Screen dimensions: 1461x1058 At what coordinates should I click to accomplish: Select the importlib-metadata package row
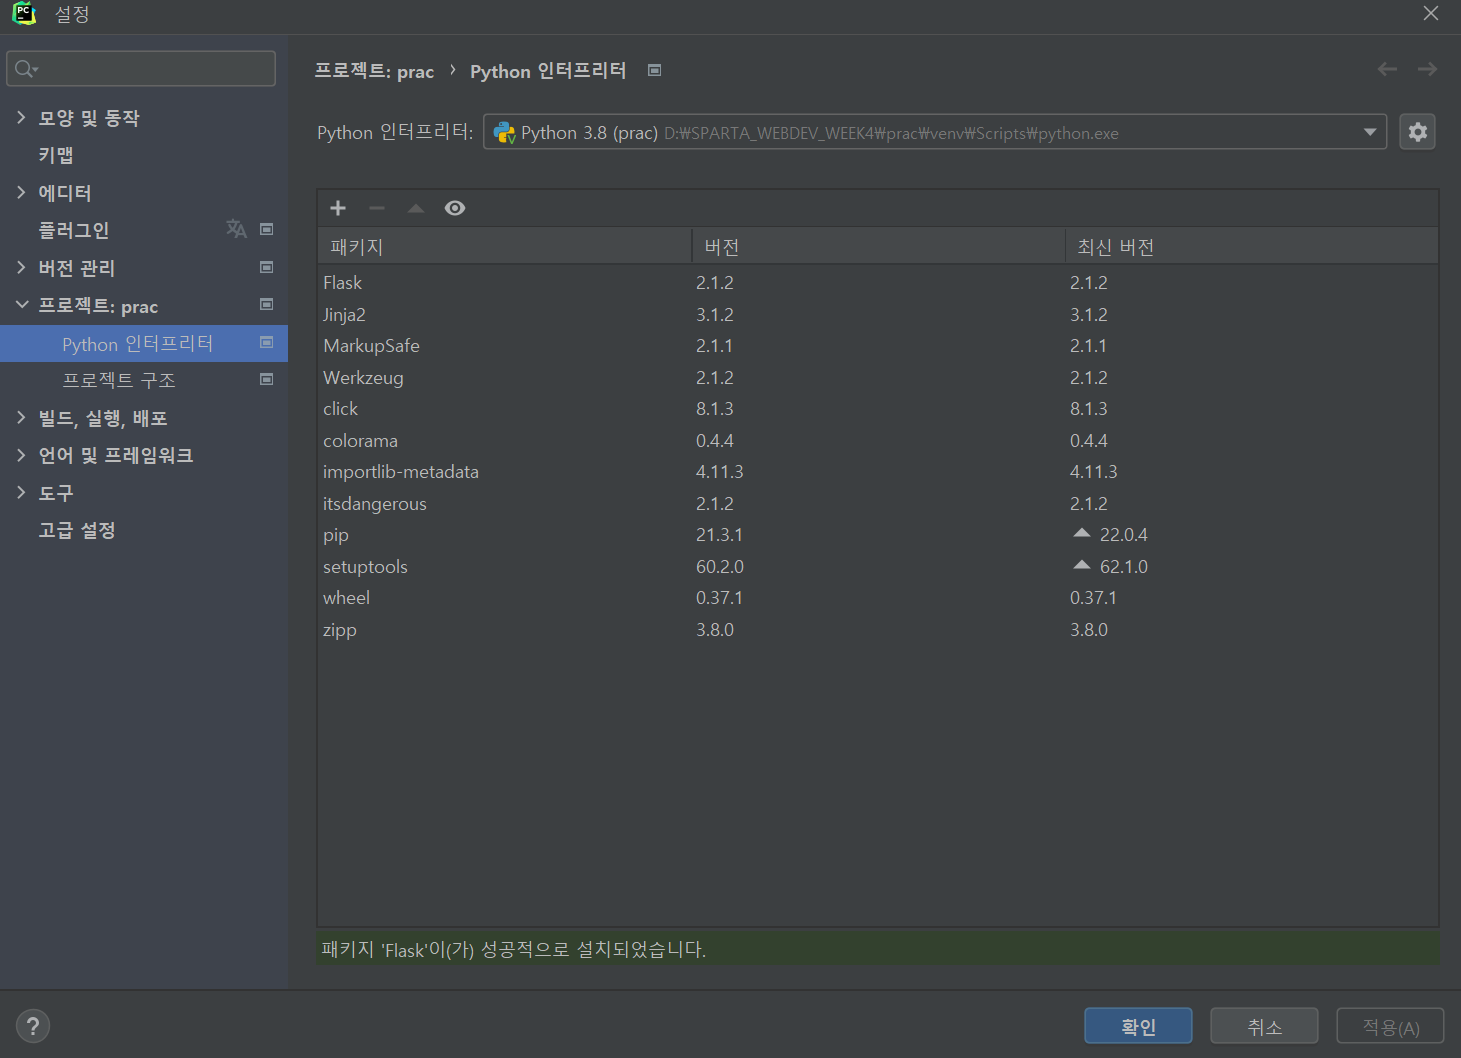click(878, 472)
